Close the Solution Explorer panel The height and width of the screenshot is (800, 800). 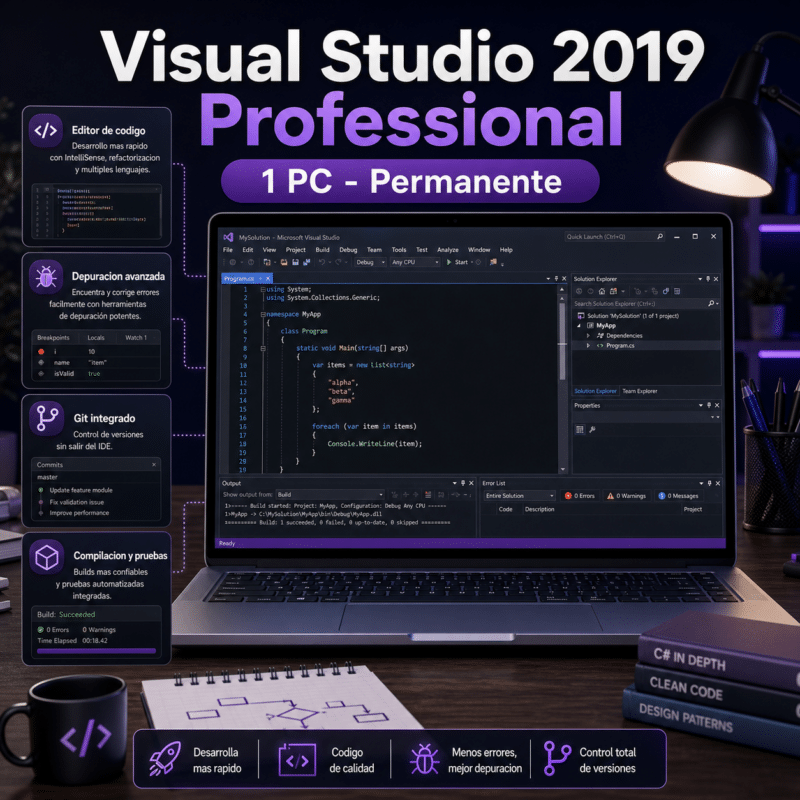pos(716,279)
